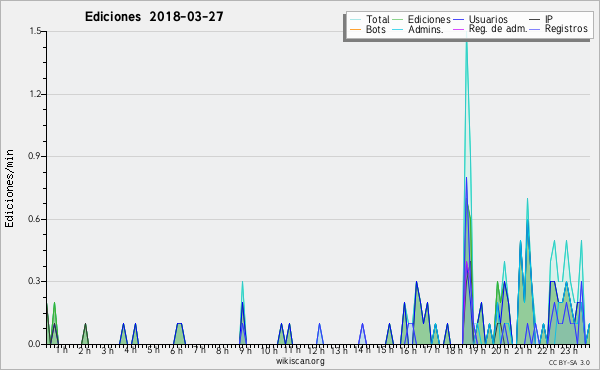Click the '3 h' x-axis label
The image size is (600, 370).
pyautogui.click(x=108, y=350)
